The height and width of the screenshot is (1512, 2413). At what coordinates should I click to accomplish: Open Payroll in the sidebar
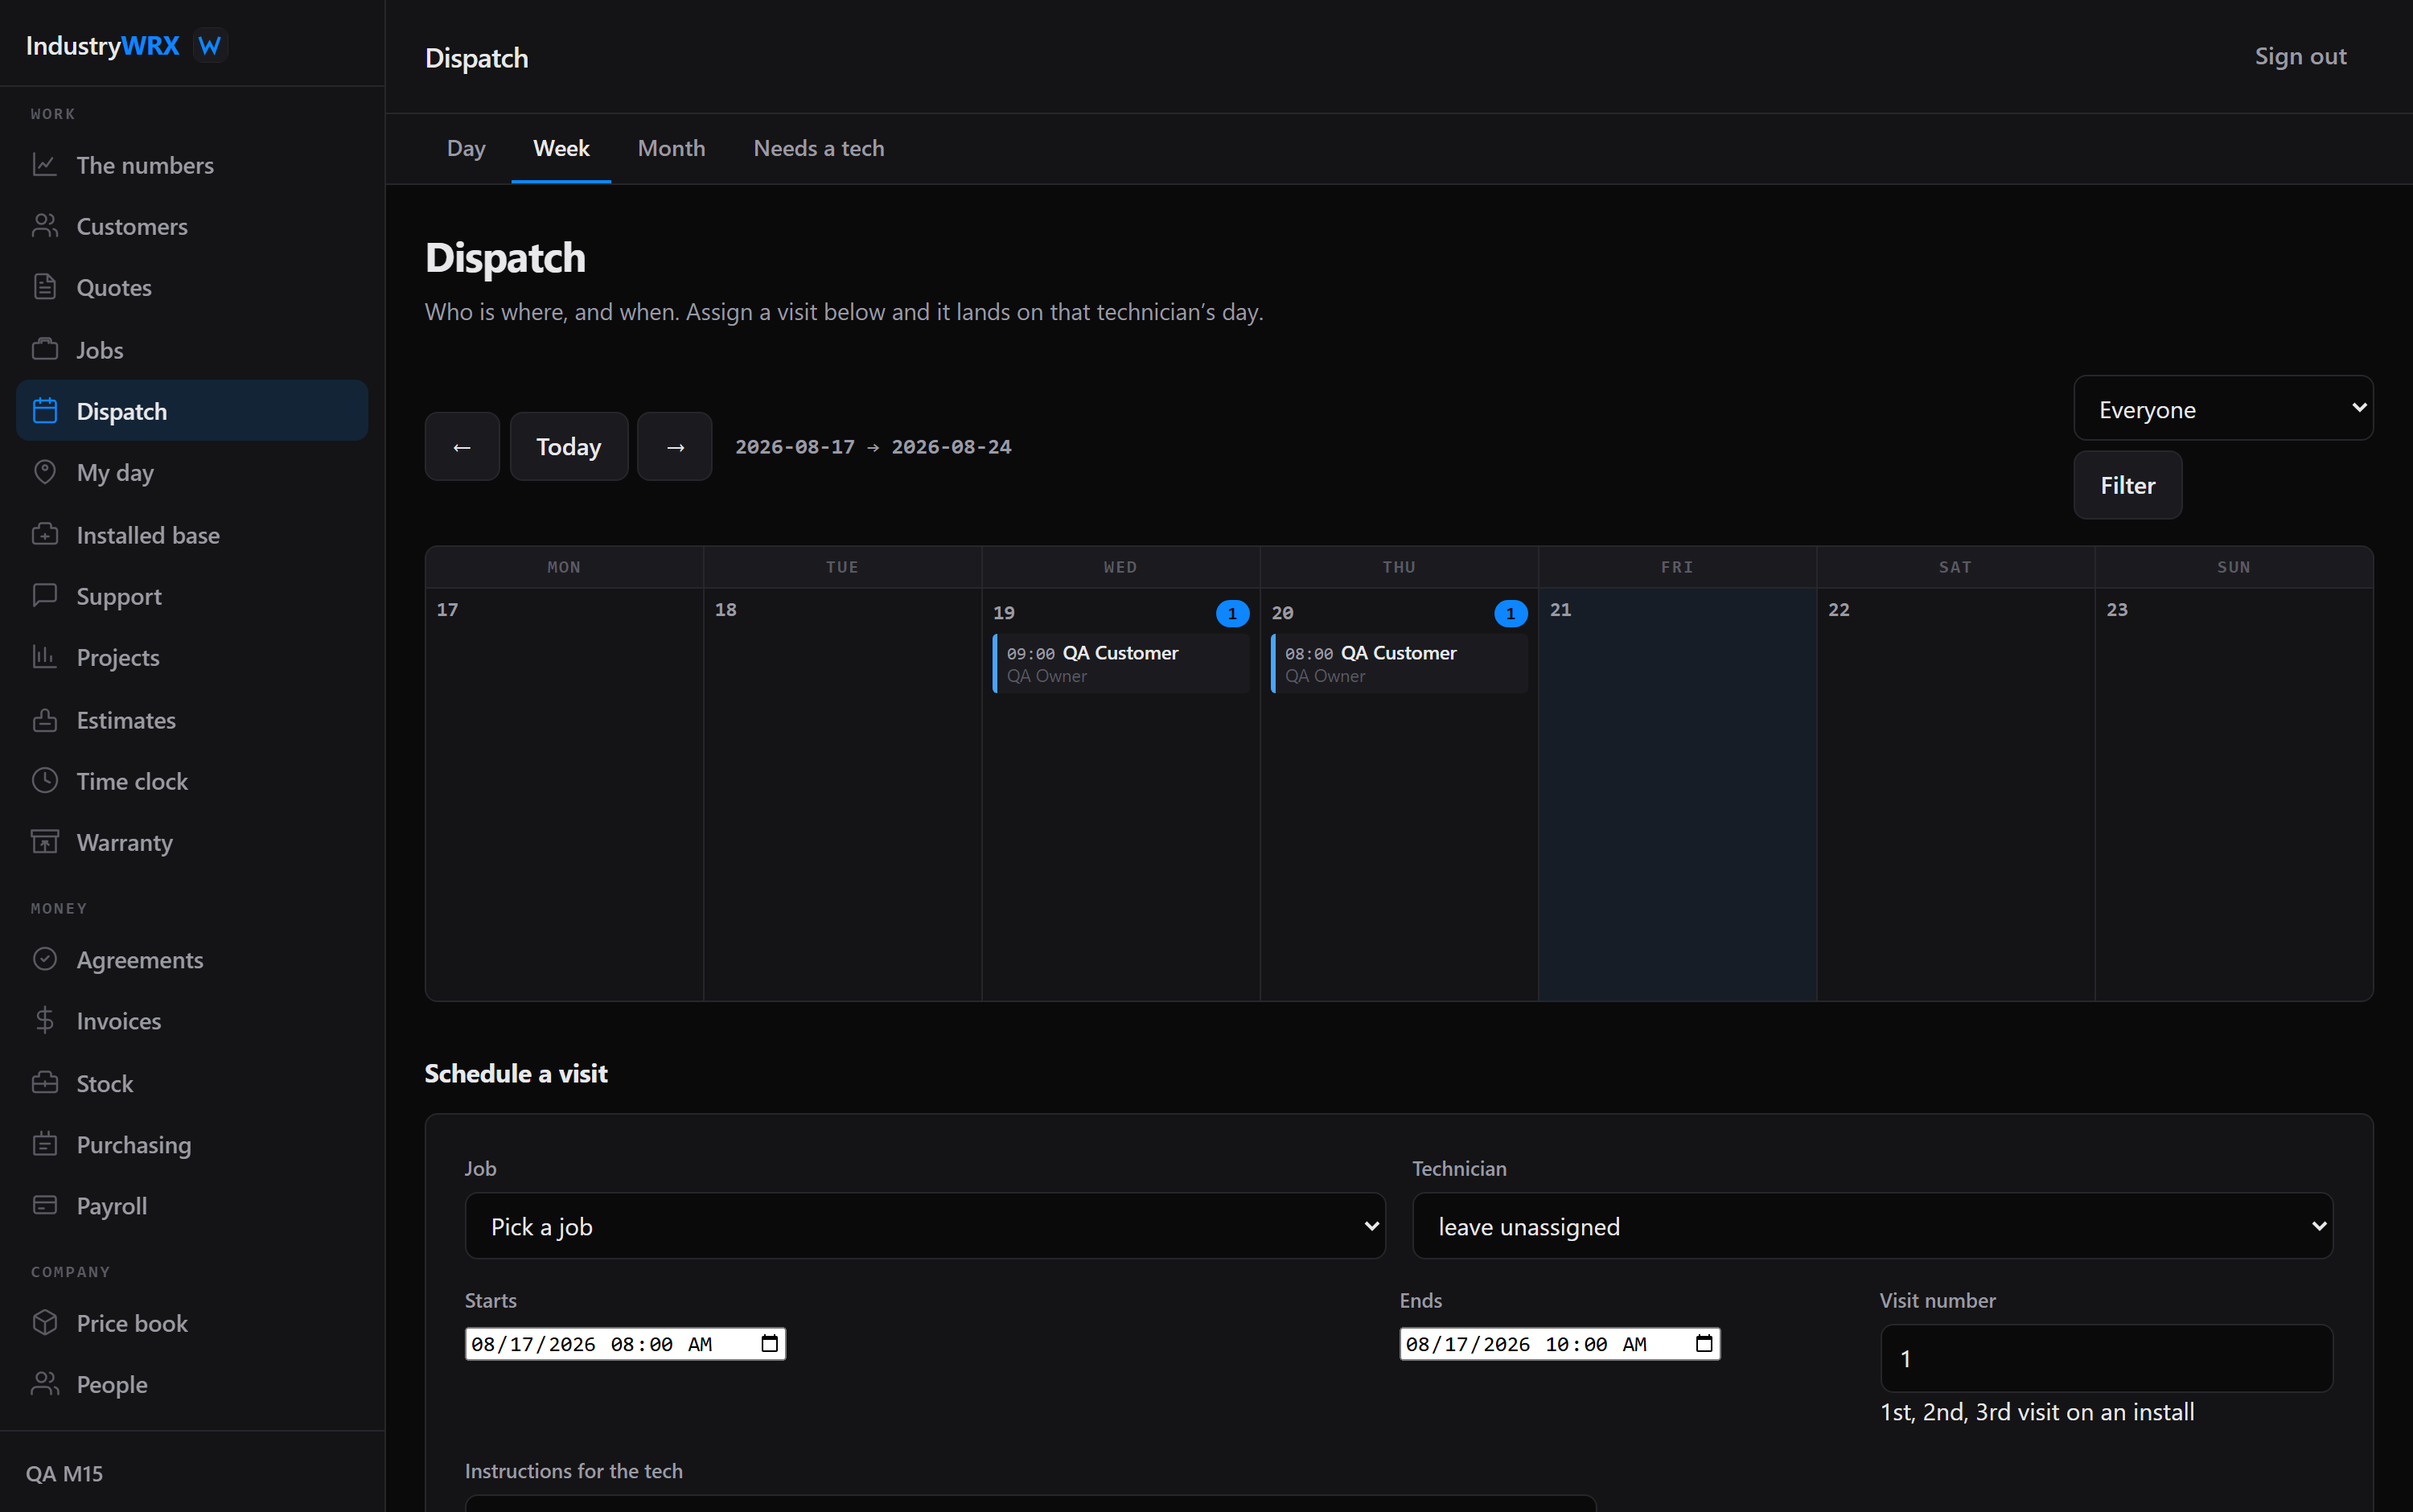tap(192, 1206)
